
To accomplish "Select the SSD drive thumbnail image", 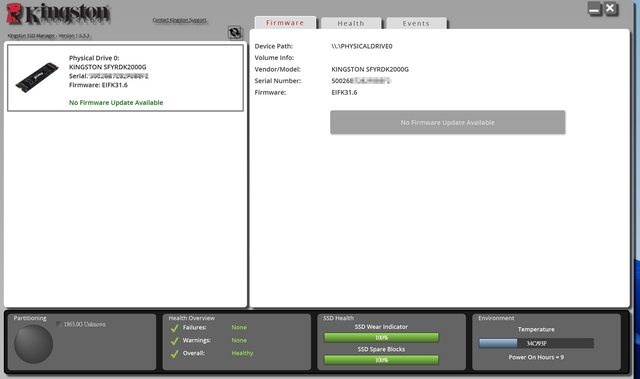I will 37,77.
